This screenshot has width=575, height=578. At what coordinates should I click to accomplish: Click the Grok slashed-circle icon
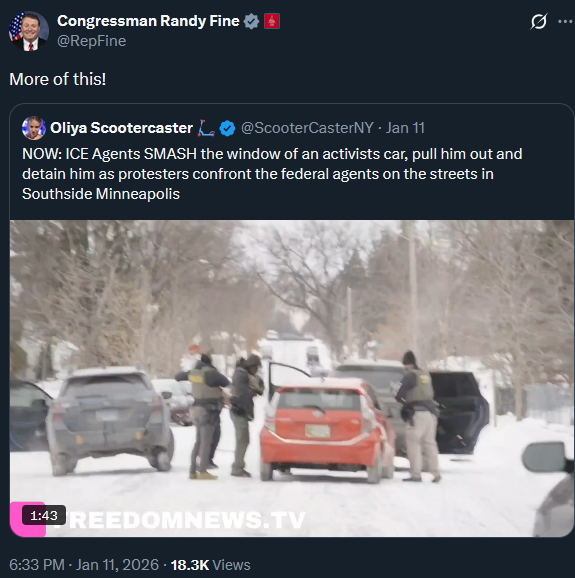coord(539,21)
